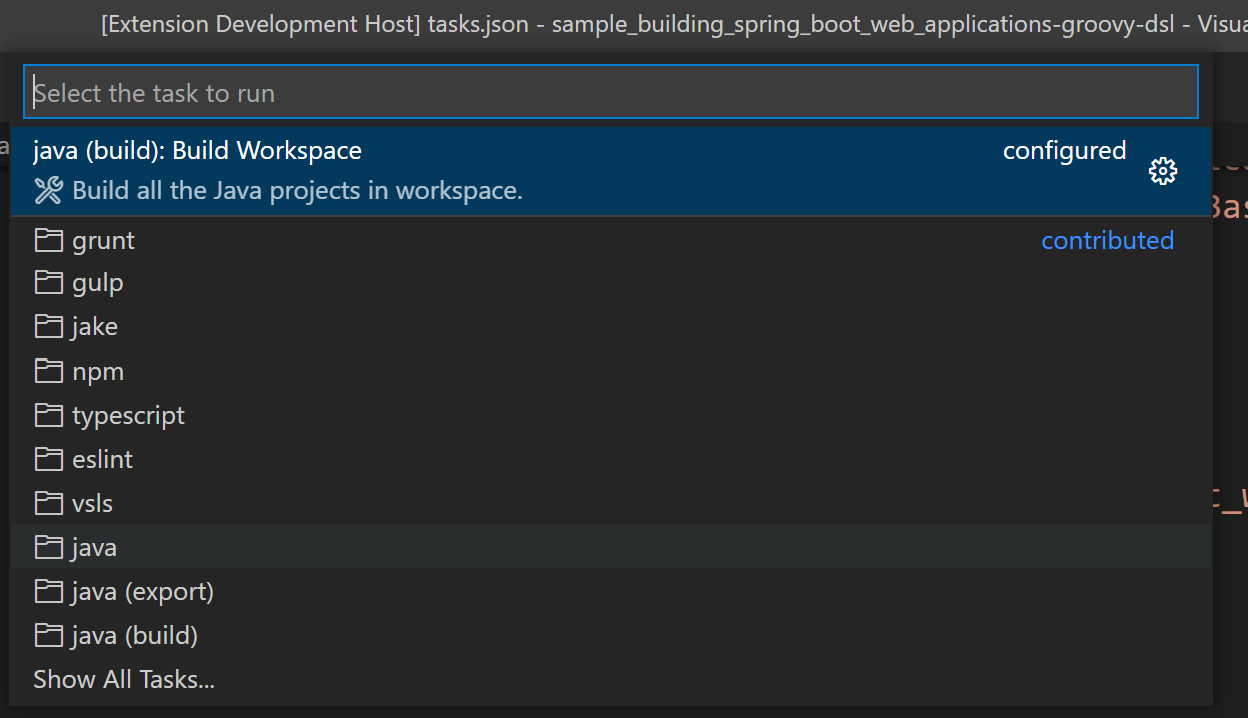
Task: Select the java task folder
Action: 610,547
